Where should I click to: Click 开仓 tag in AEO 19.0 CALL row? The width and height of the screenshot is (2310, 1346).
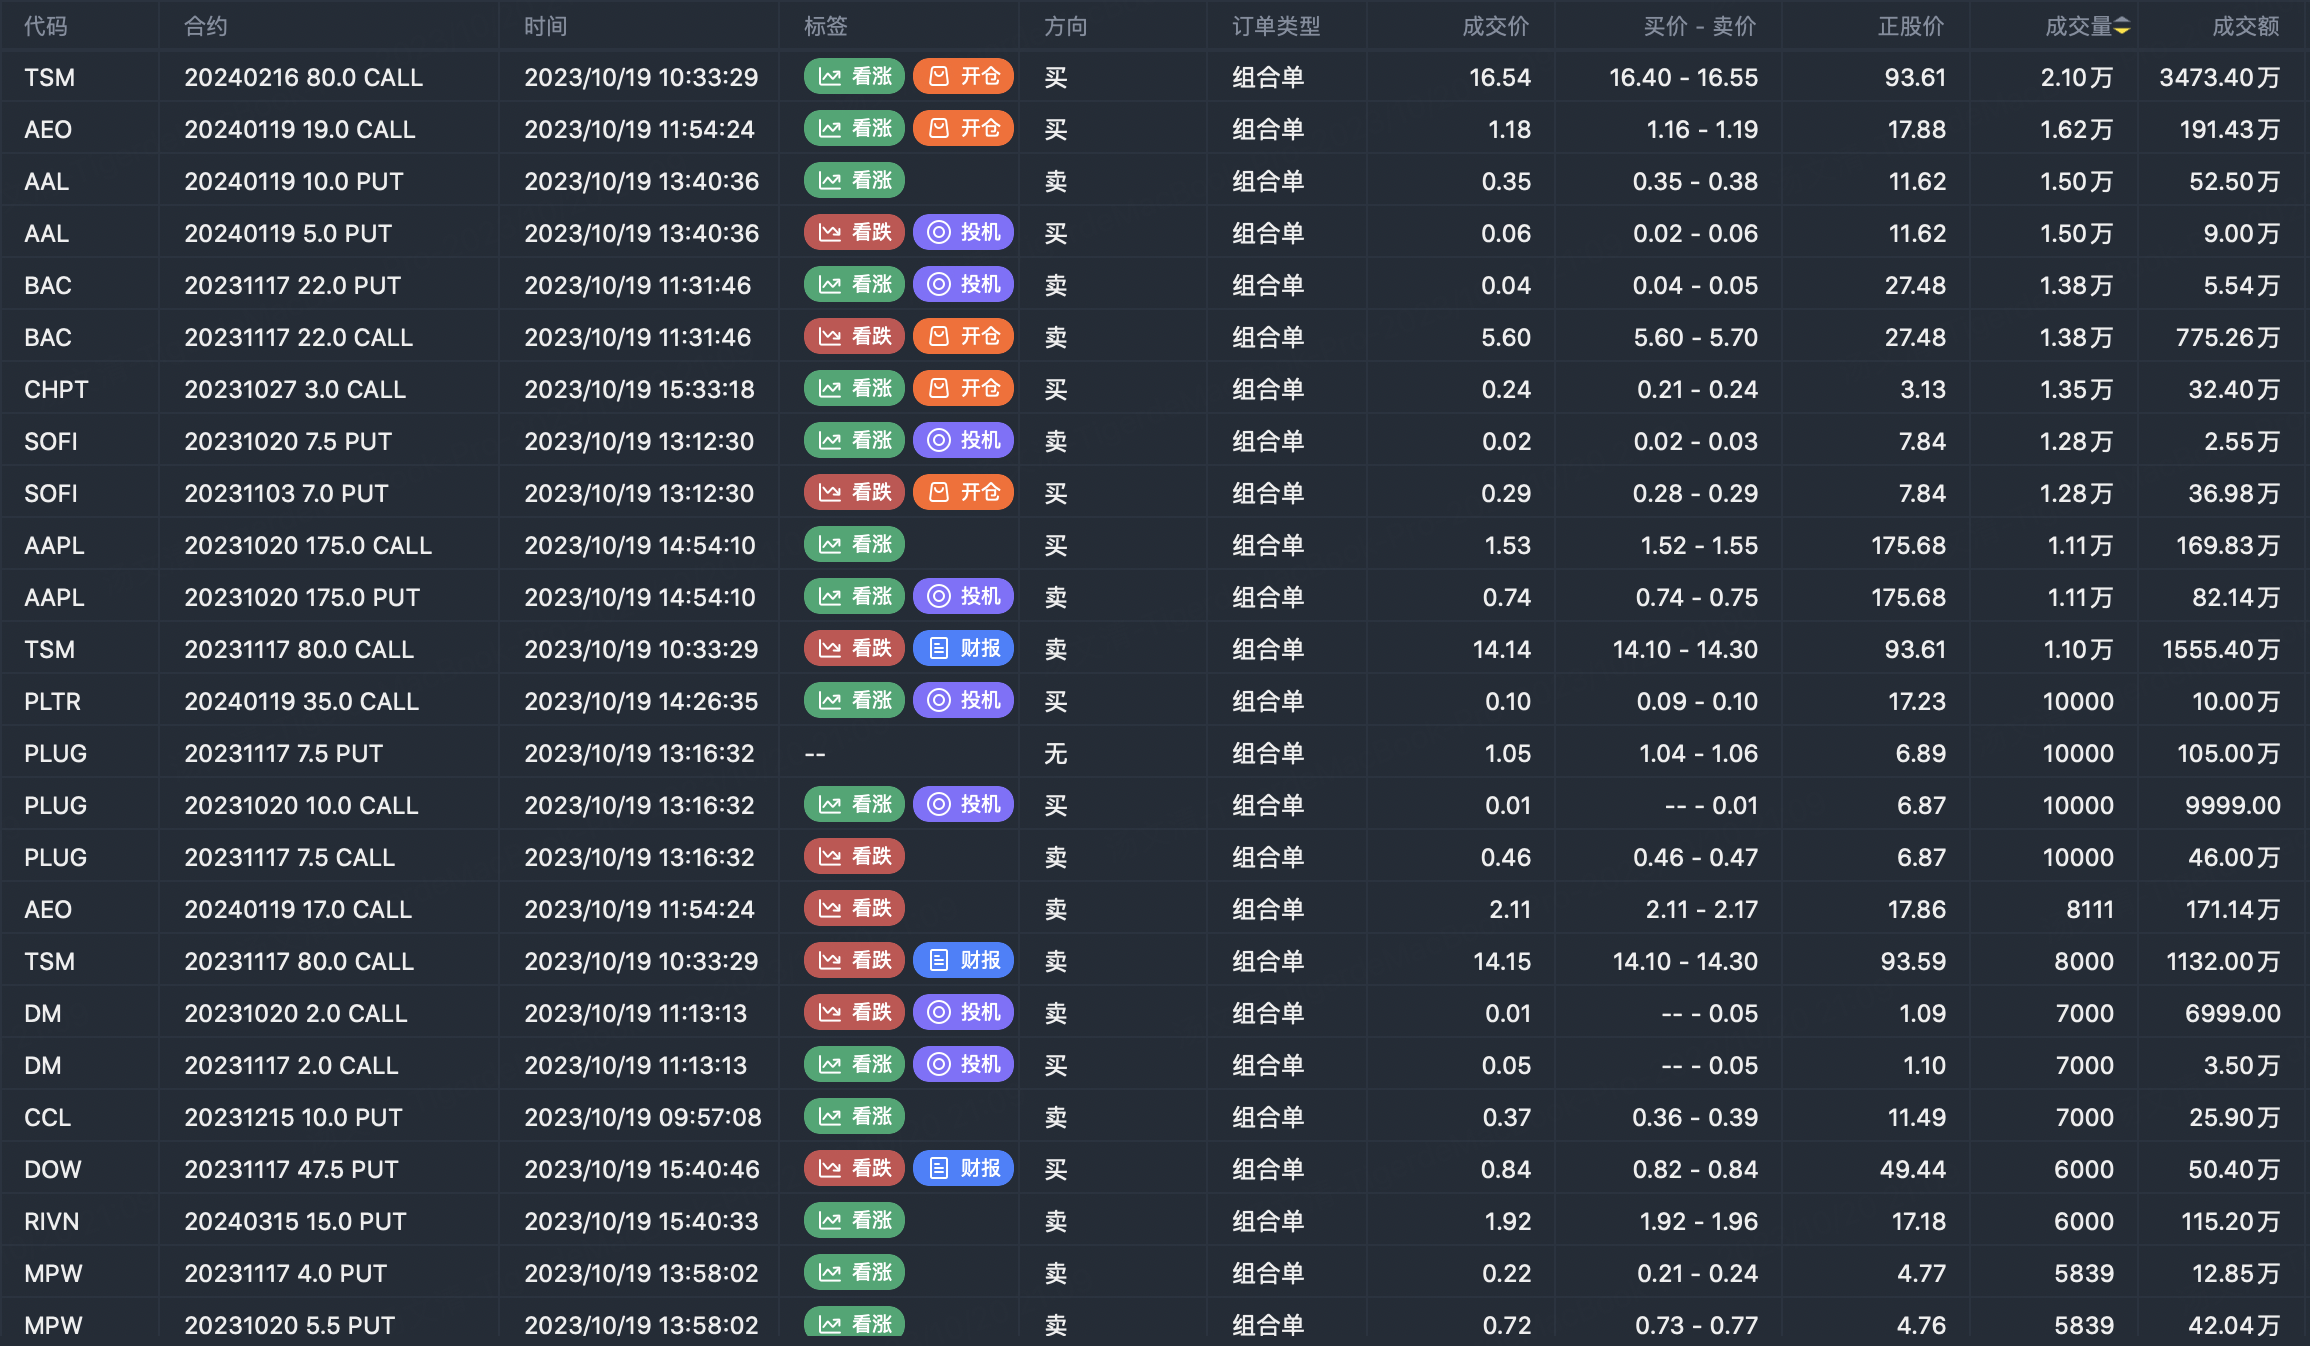tap(963, 129)
